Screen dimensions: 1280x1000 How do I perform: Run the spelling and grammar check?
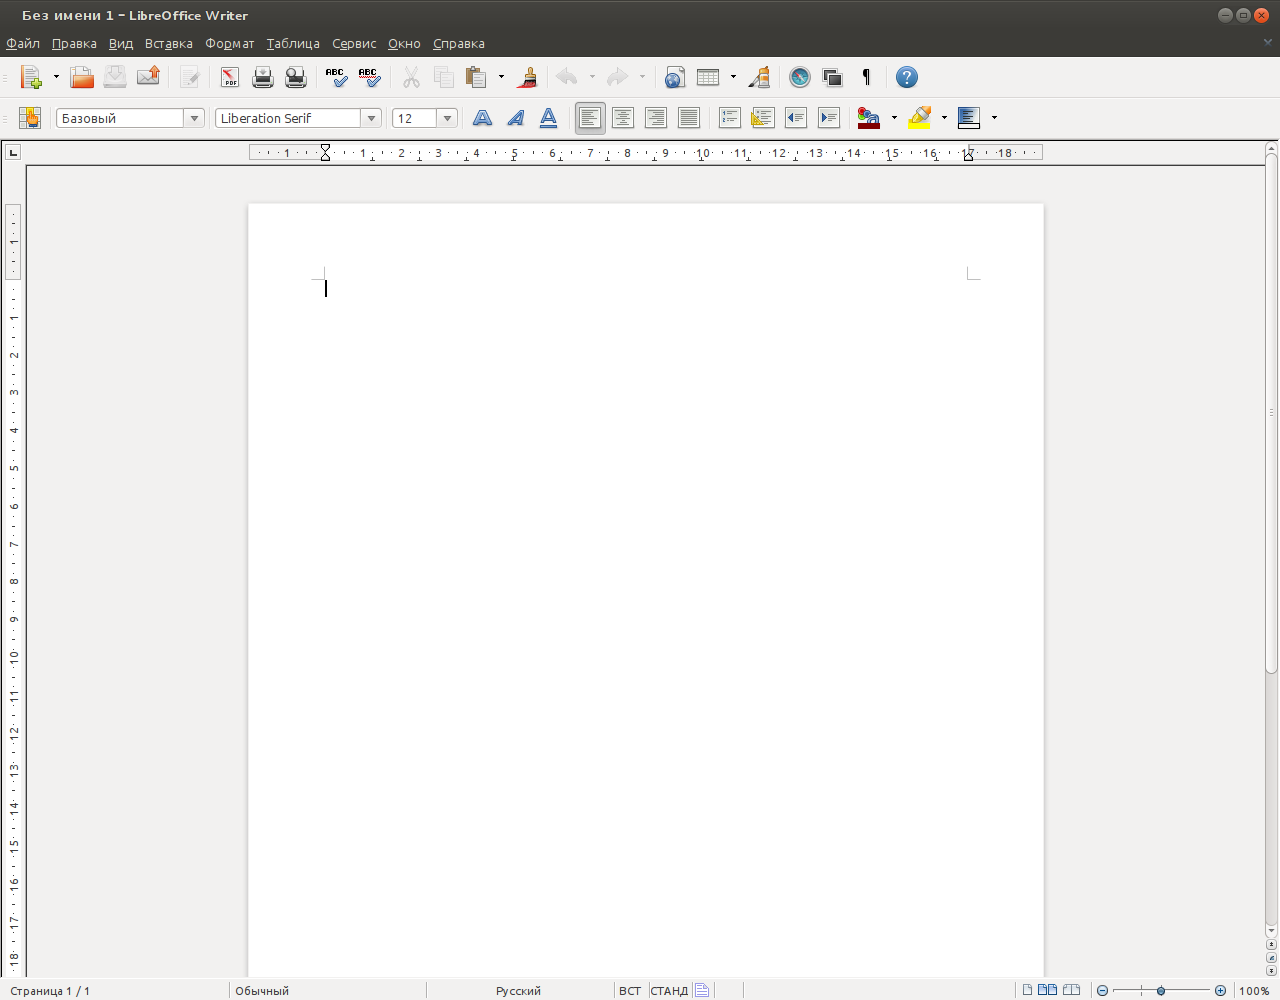click(336, 77)
